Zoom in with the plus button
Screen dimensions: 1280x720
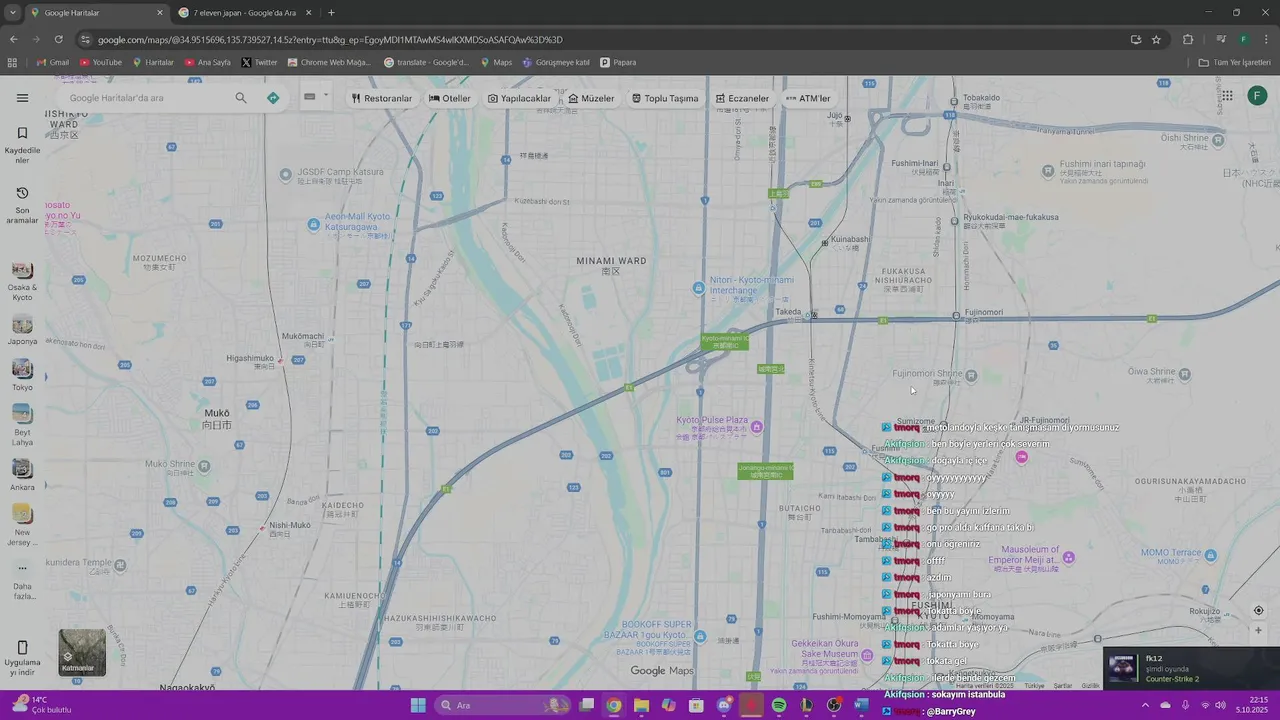click(x=1258, y=630)
